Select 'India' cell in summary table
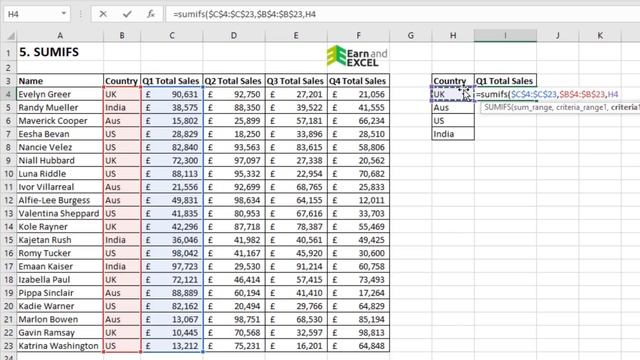This screenshot has height=360, width=640. tap(453, 134)
